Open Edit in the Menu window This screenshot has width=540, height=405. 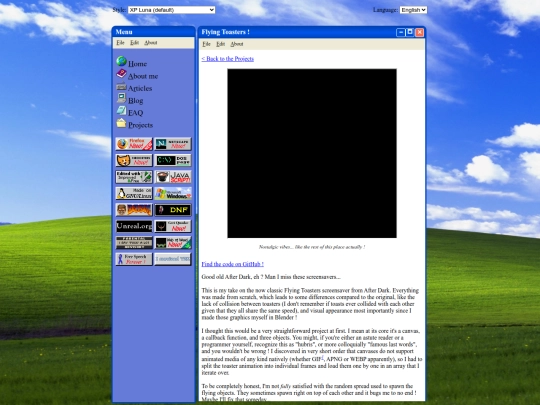tap(134, 43)
